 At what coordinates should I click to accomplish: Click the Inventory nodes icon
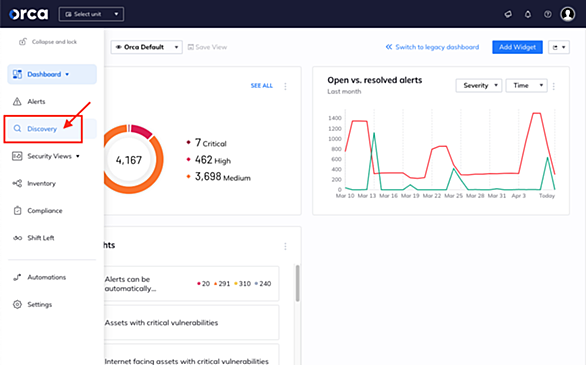pos(17,183)
